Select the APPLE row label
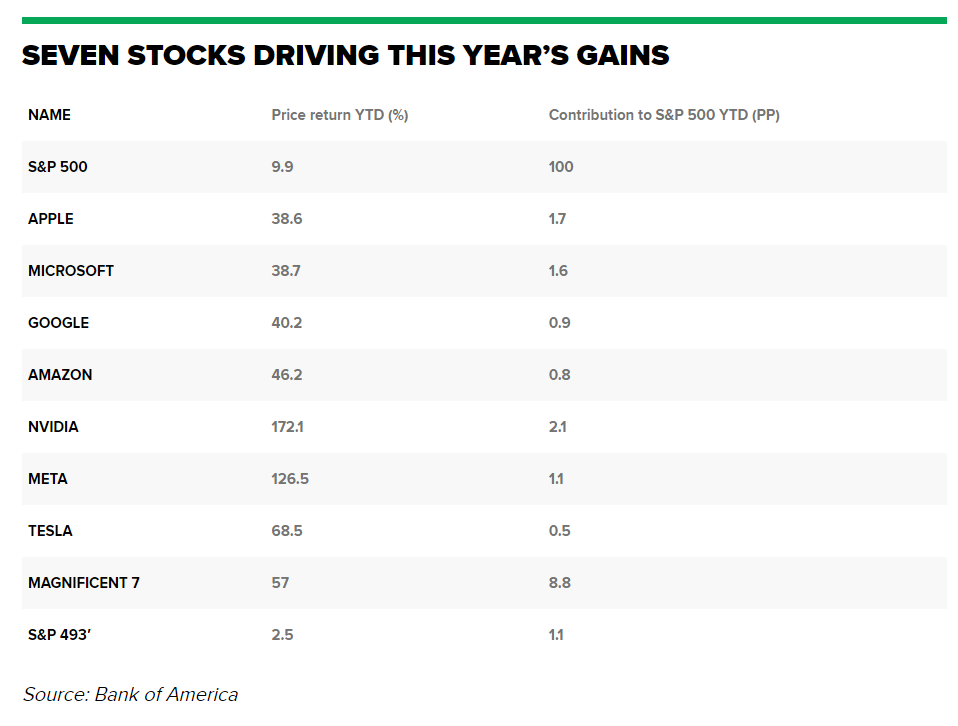 (51, 219)
